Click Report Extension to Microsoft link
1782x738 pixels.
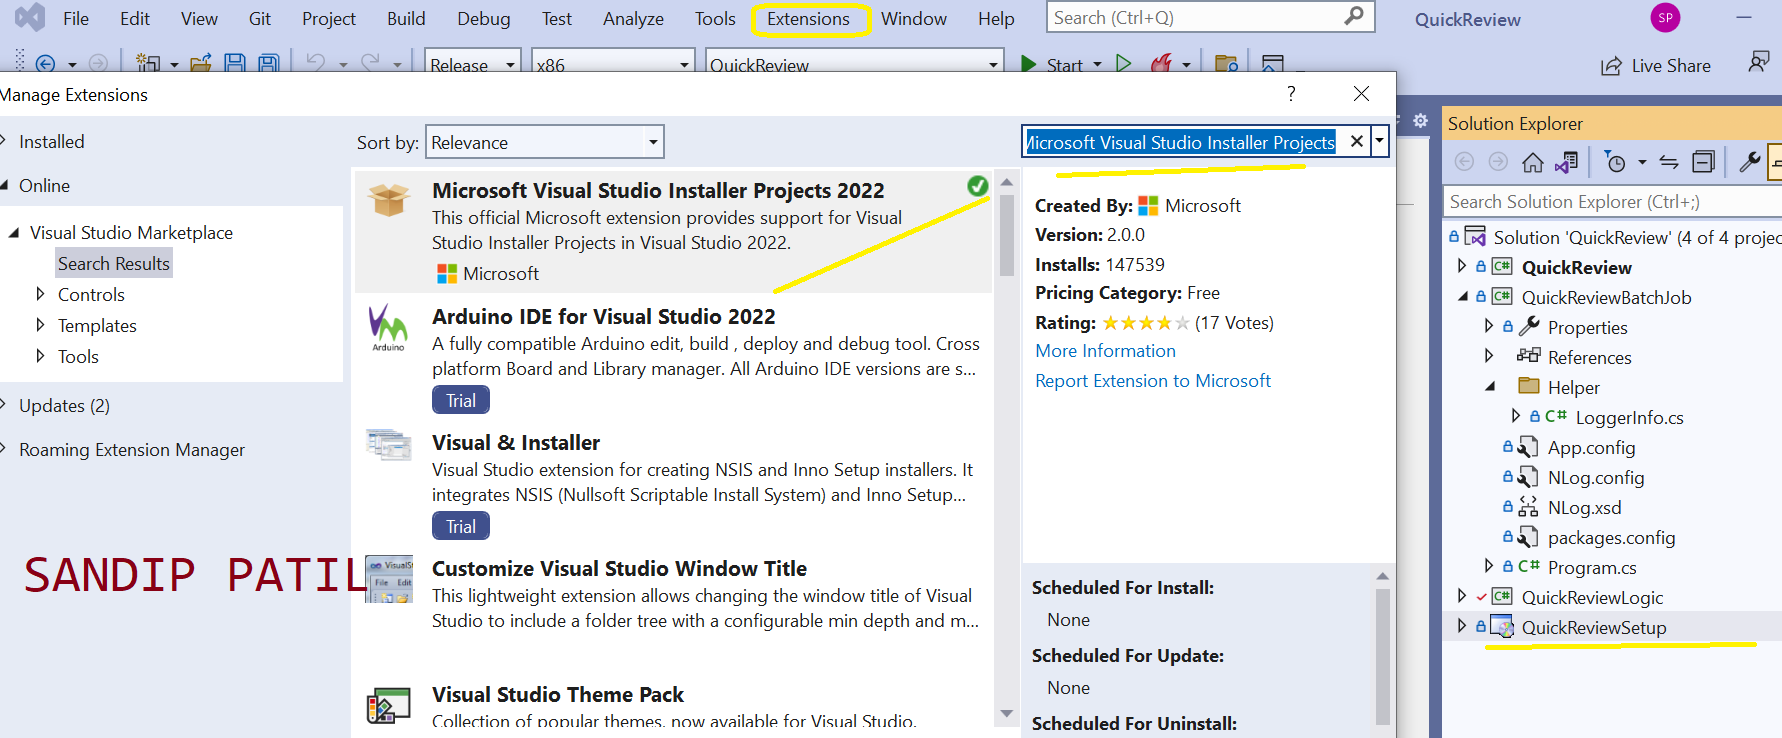1153,381
